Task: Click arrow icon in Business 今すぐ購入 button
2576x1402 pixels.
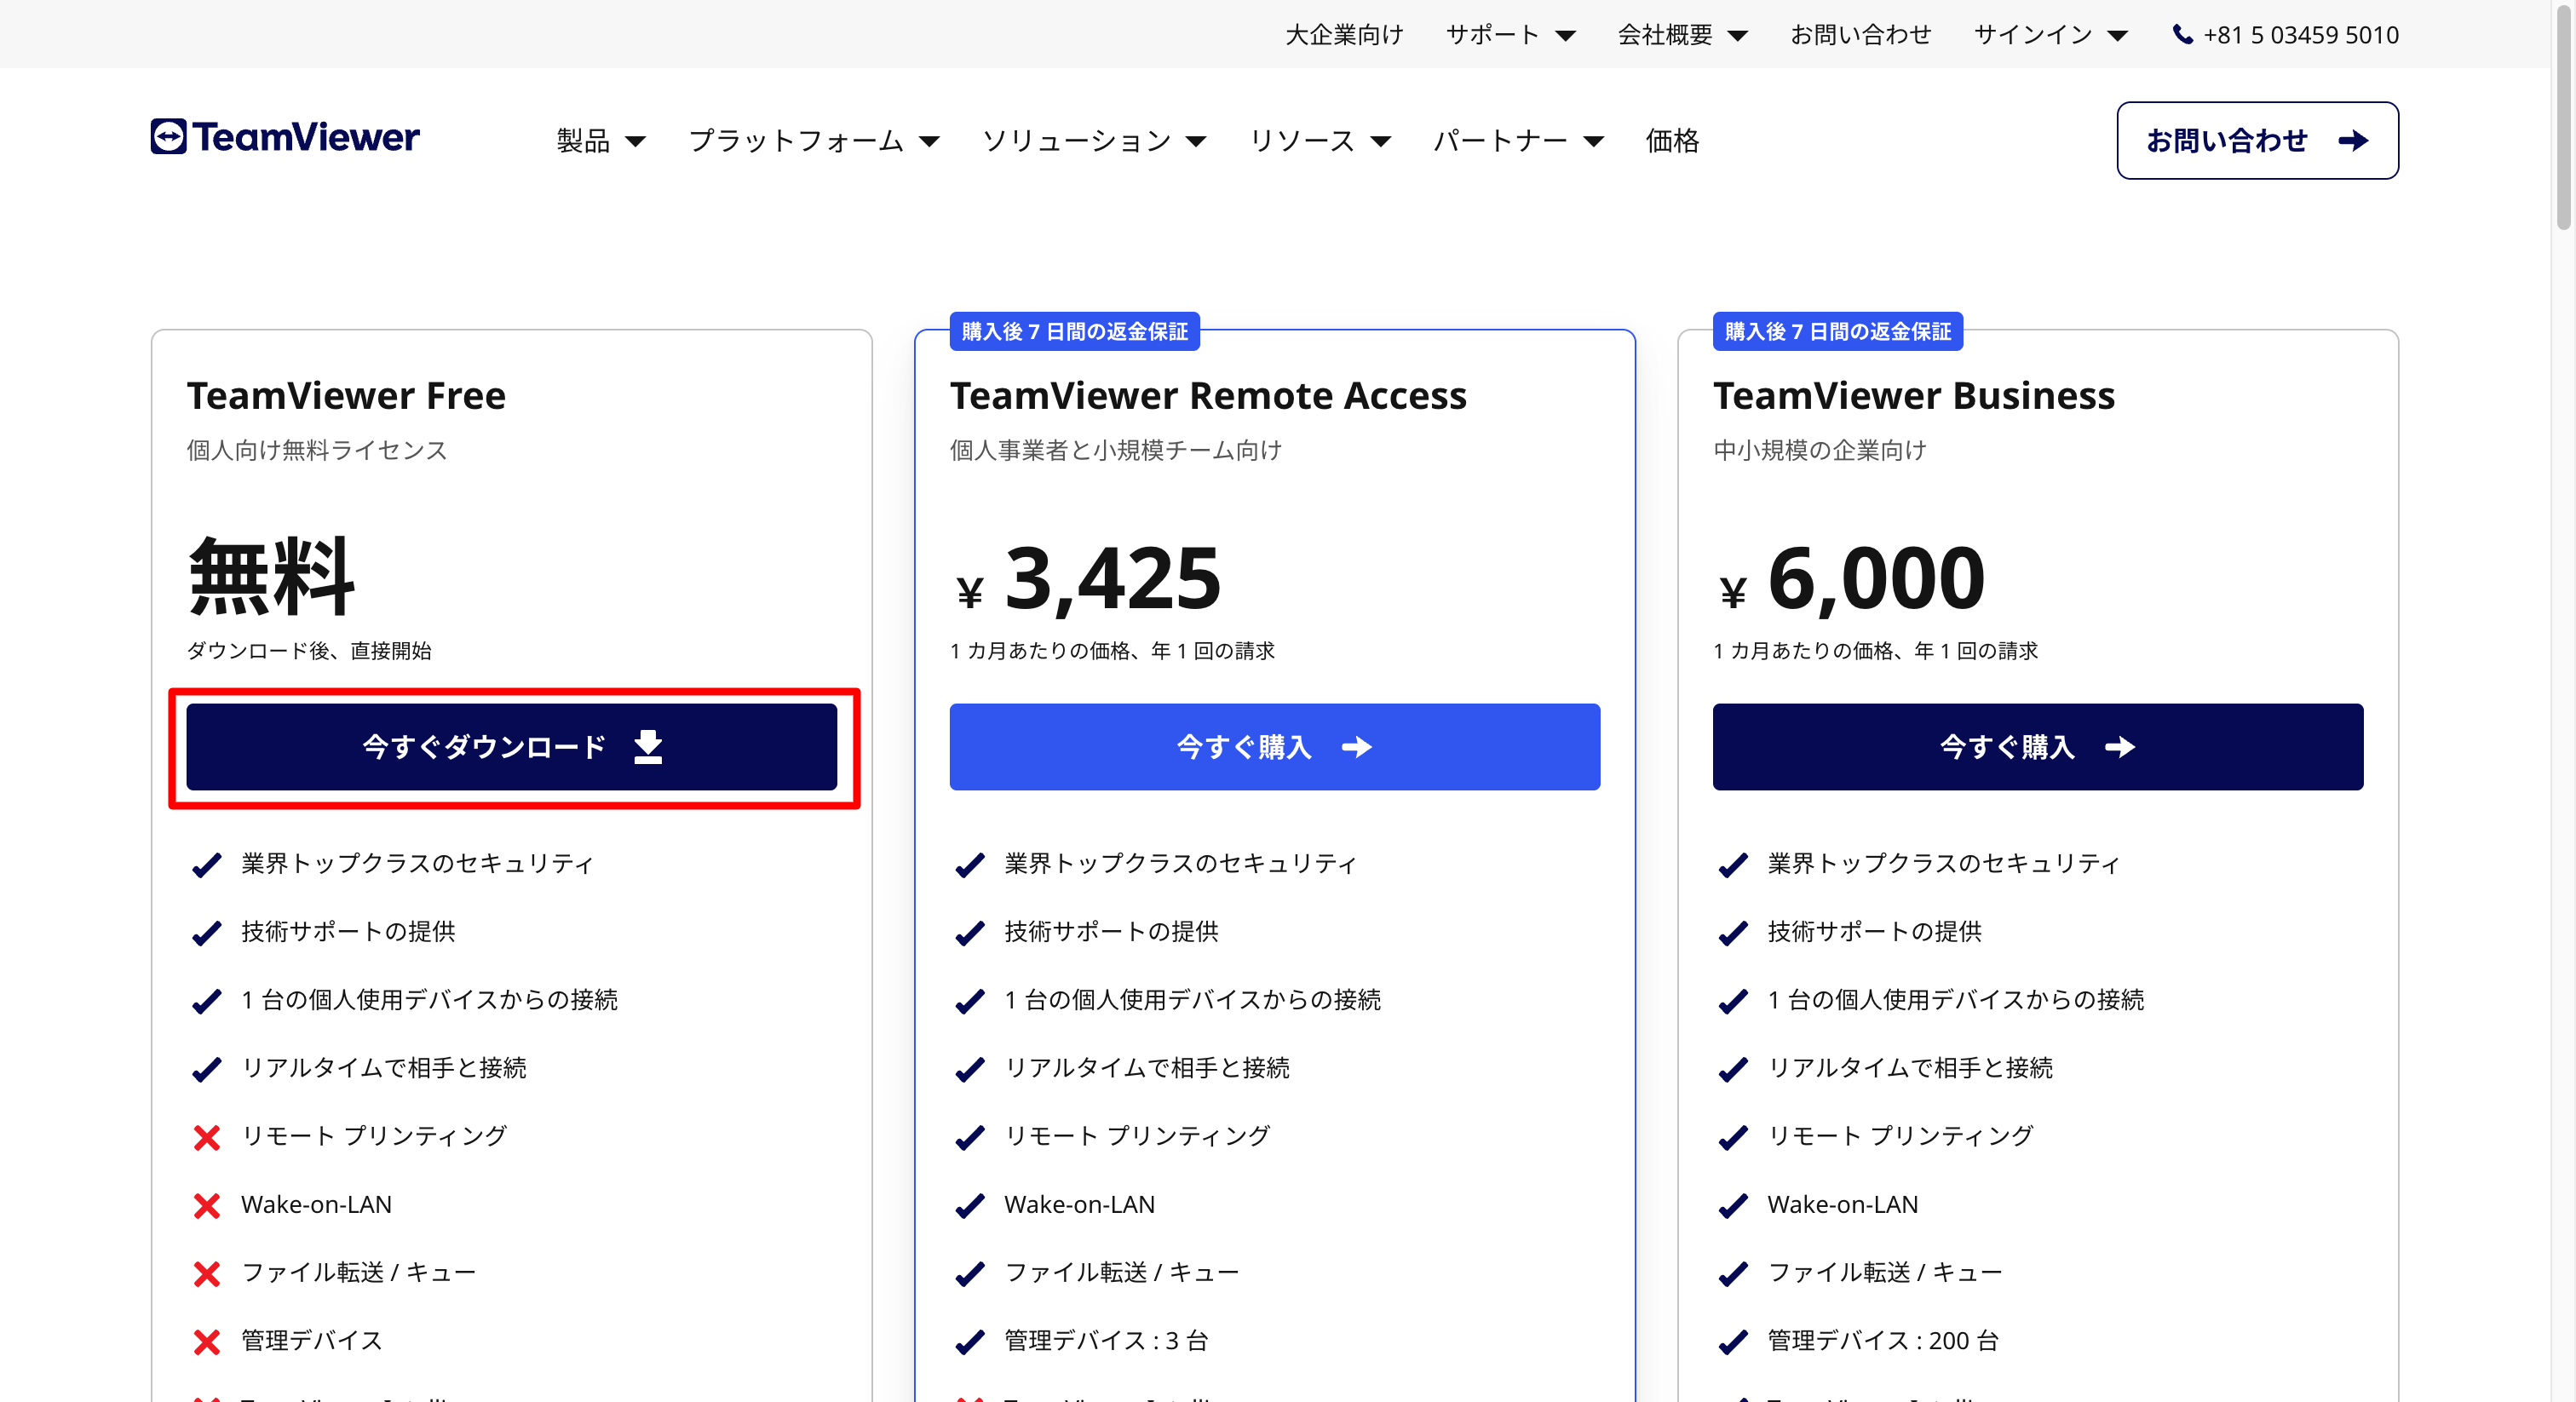Action: [2119, 747]
